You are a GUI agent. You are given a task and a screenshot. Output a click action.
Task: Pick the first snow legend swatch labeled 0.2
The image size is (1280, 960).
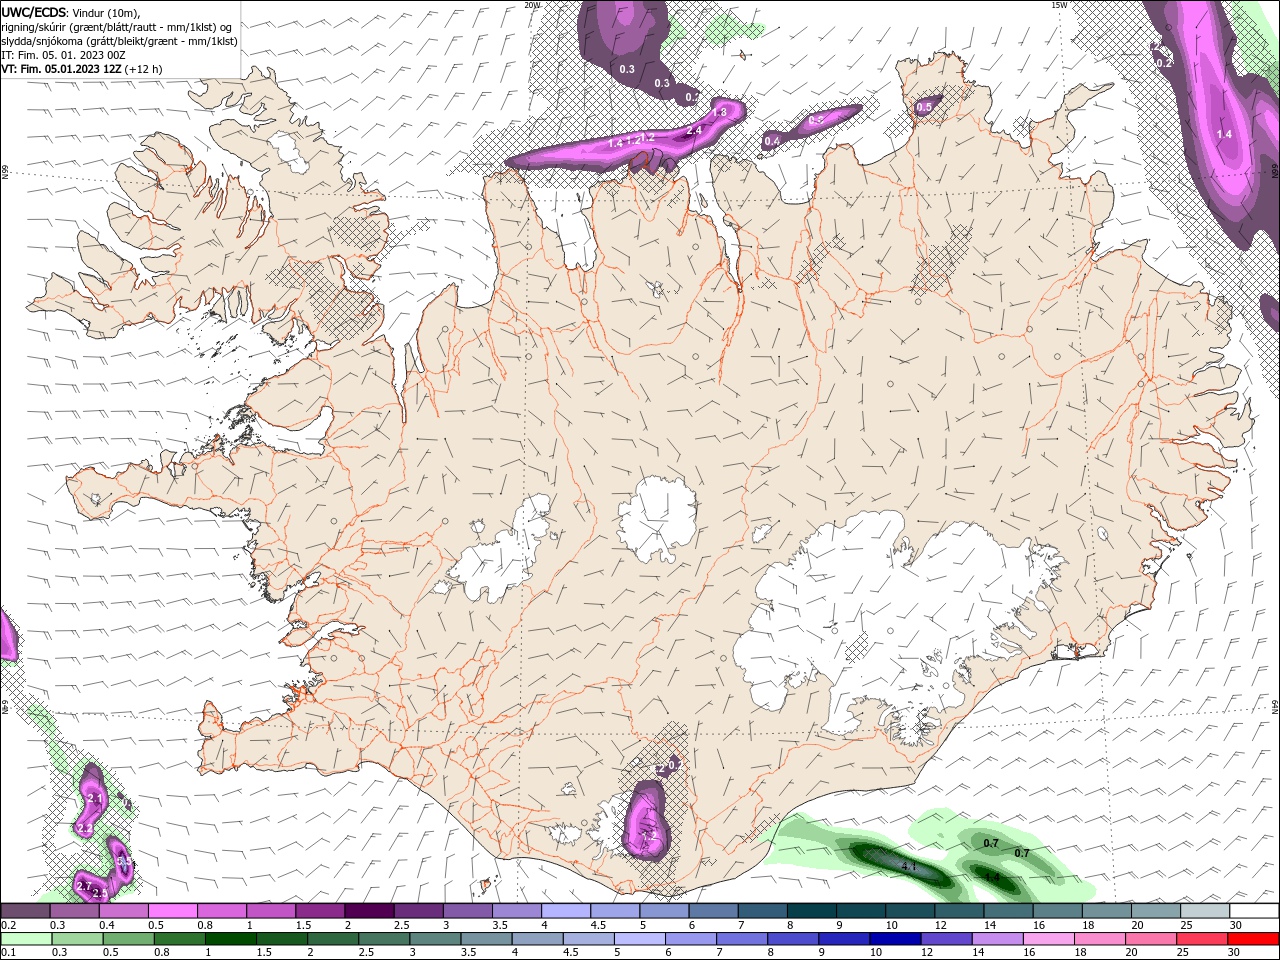pos(25,910)
